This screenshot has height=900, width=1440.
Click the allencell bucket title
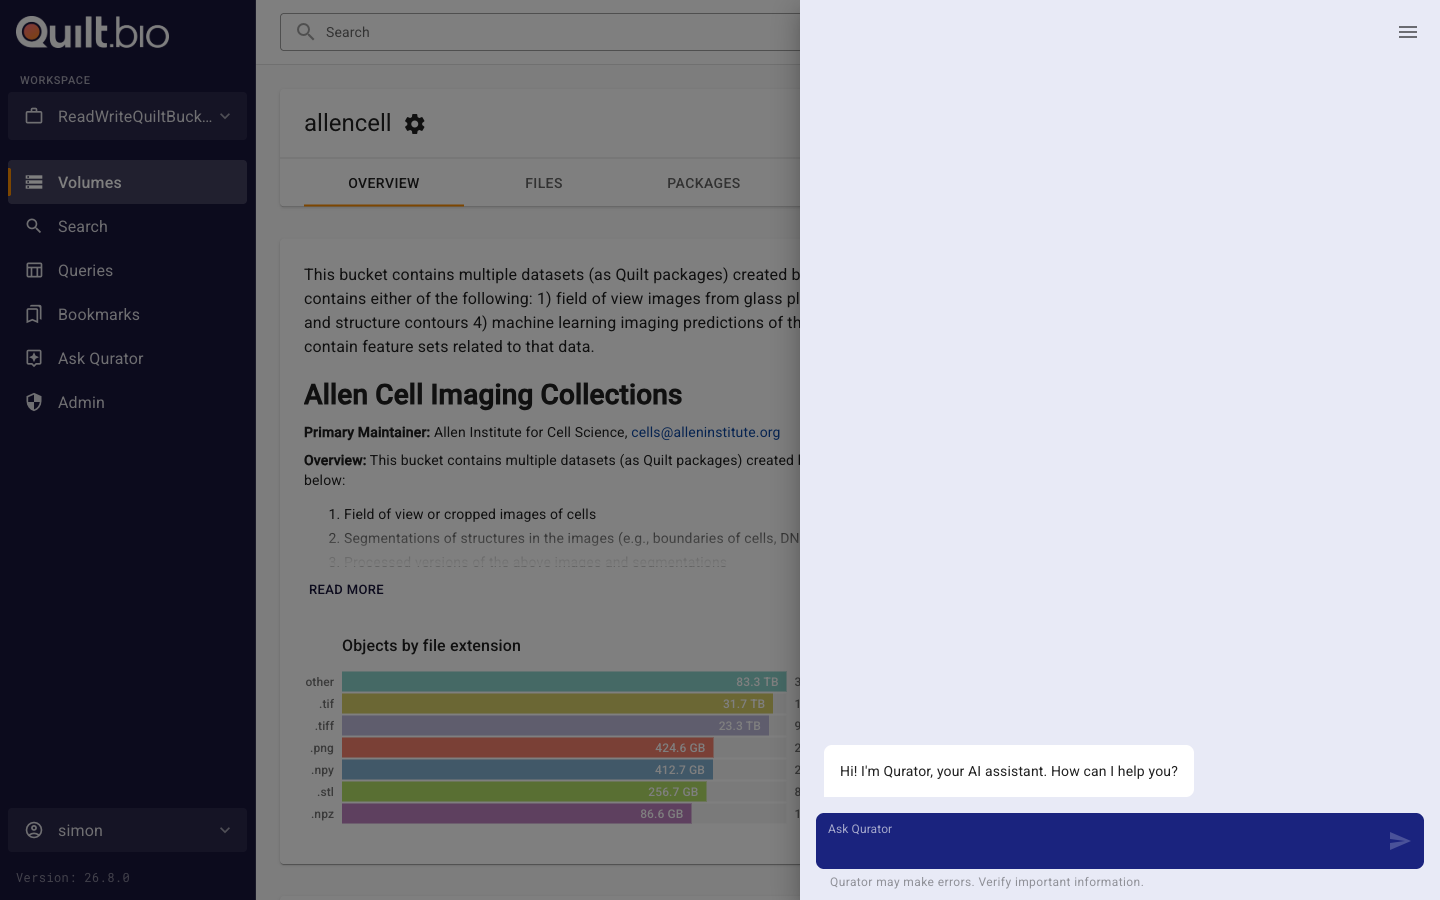coord(348,123)
